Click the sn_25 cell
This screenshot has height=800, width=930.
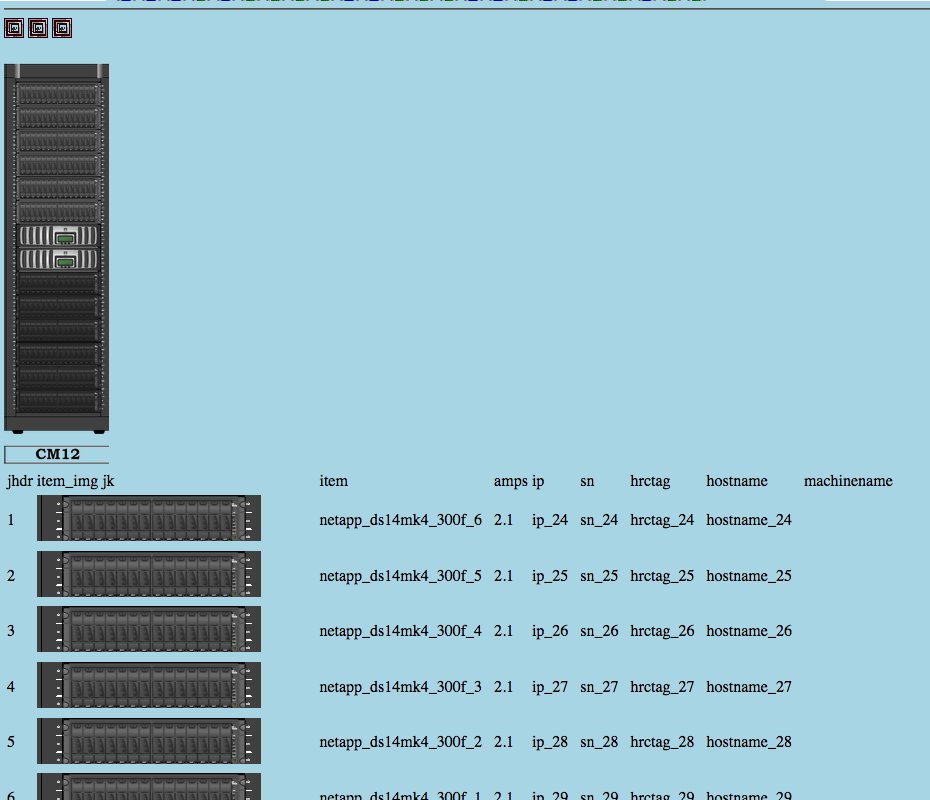(x=599, y=576)
